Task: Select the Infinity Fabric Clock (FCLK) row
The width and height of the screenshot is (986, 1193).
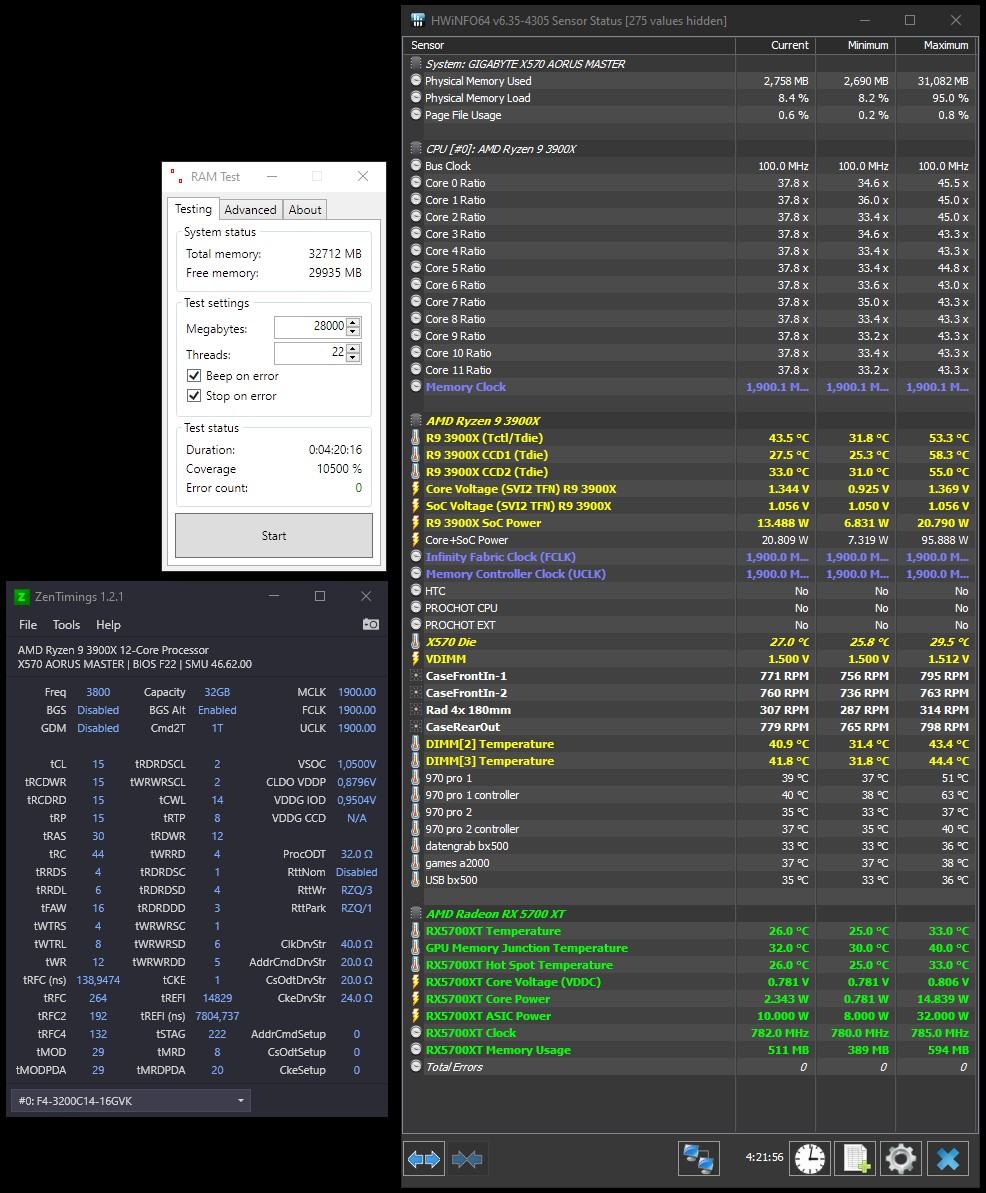Action: 689,556
